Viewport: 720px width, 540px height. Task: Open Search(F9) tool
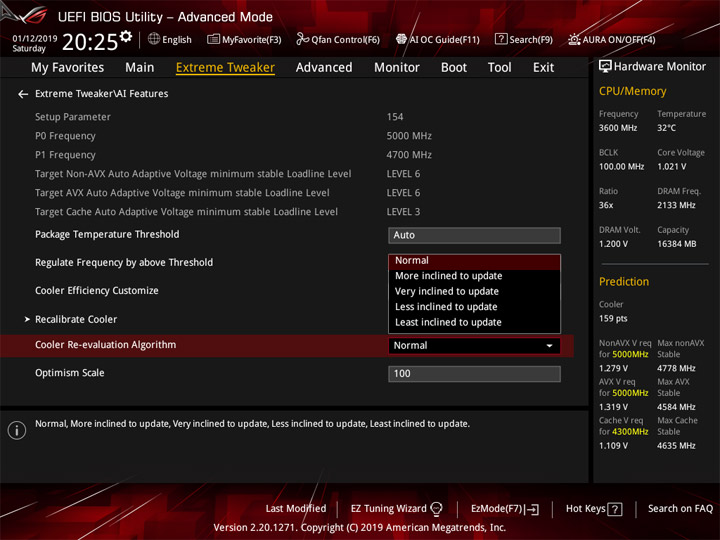(523, 39)
